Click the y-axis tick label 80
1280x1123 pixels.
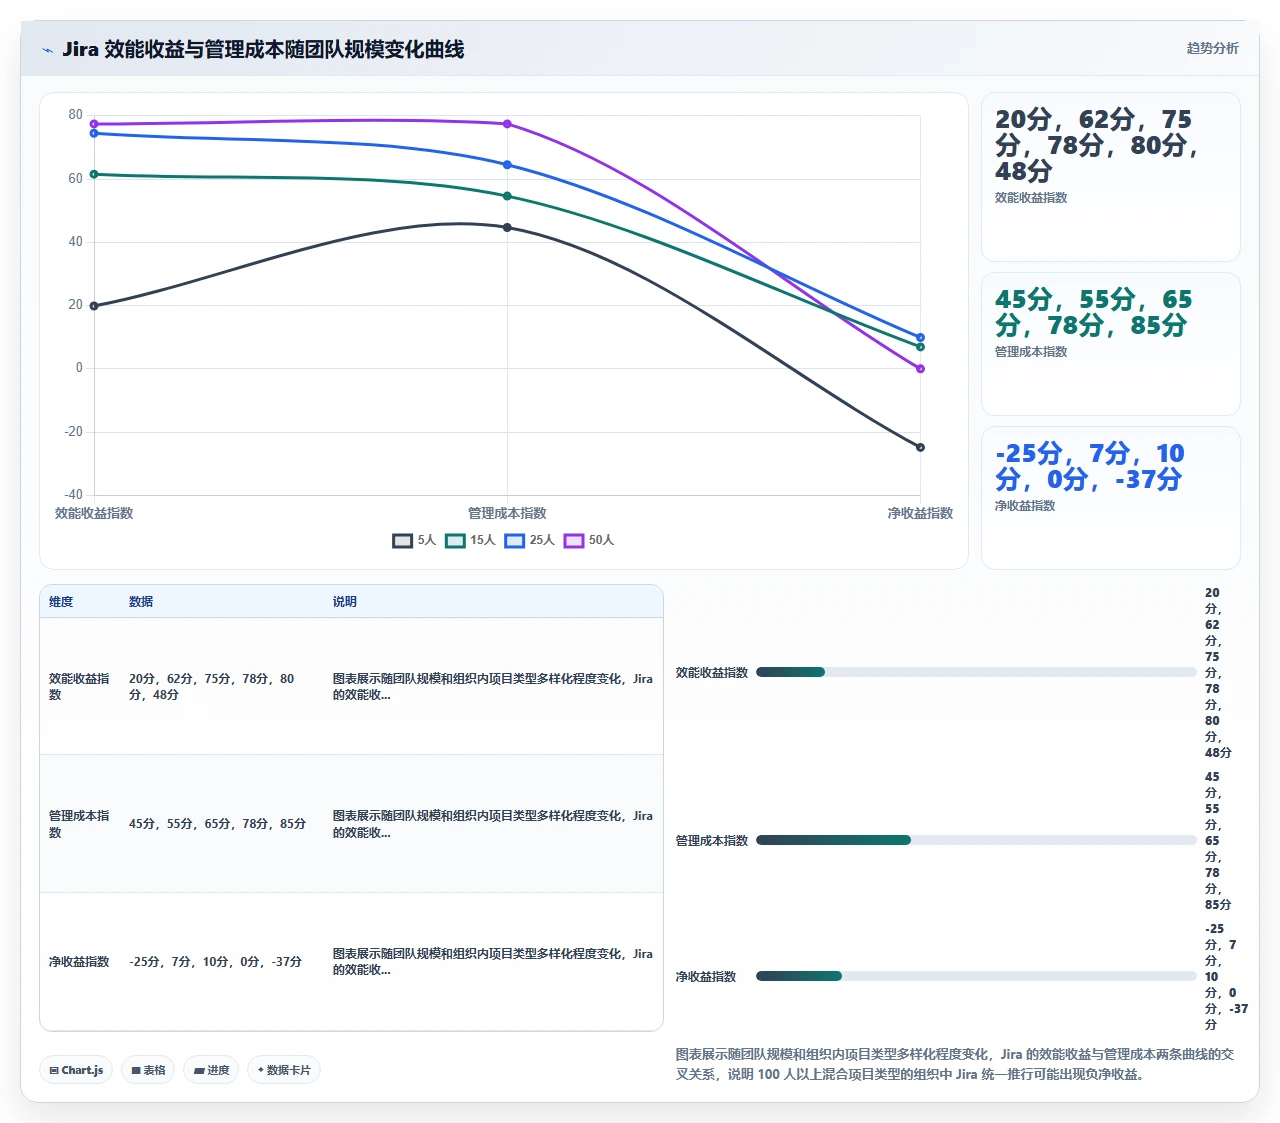coord(76,115)
